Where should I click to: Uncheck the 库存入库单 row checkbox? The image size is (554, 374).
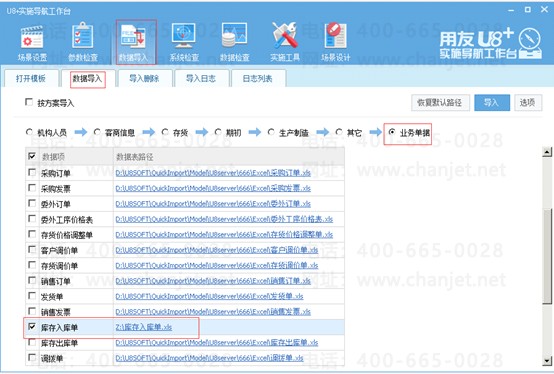pos(32,326)
